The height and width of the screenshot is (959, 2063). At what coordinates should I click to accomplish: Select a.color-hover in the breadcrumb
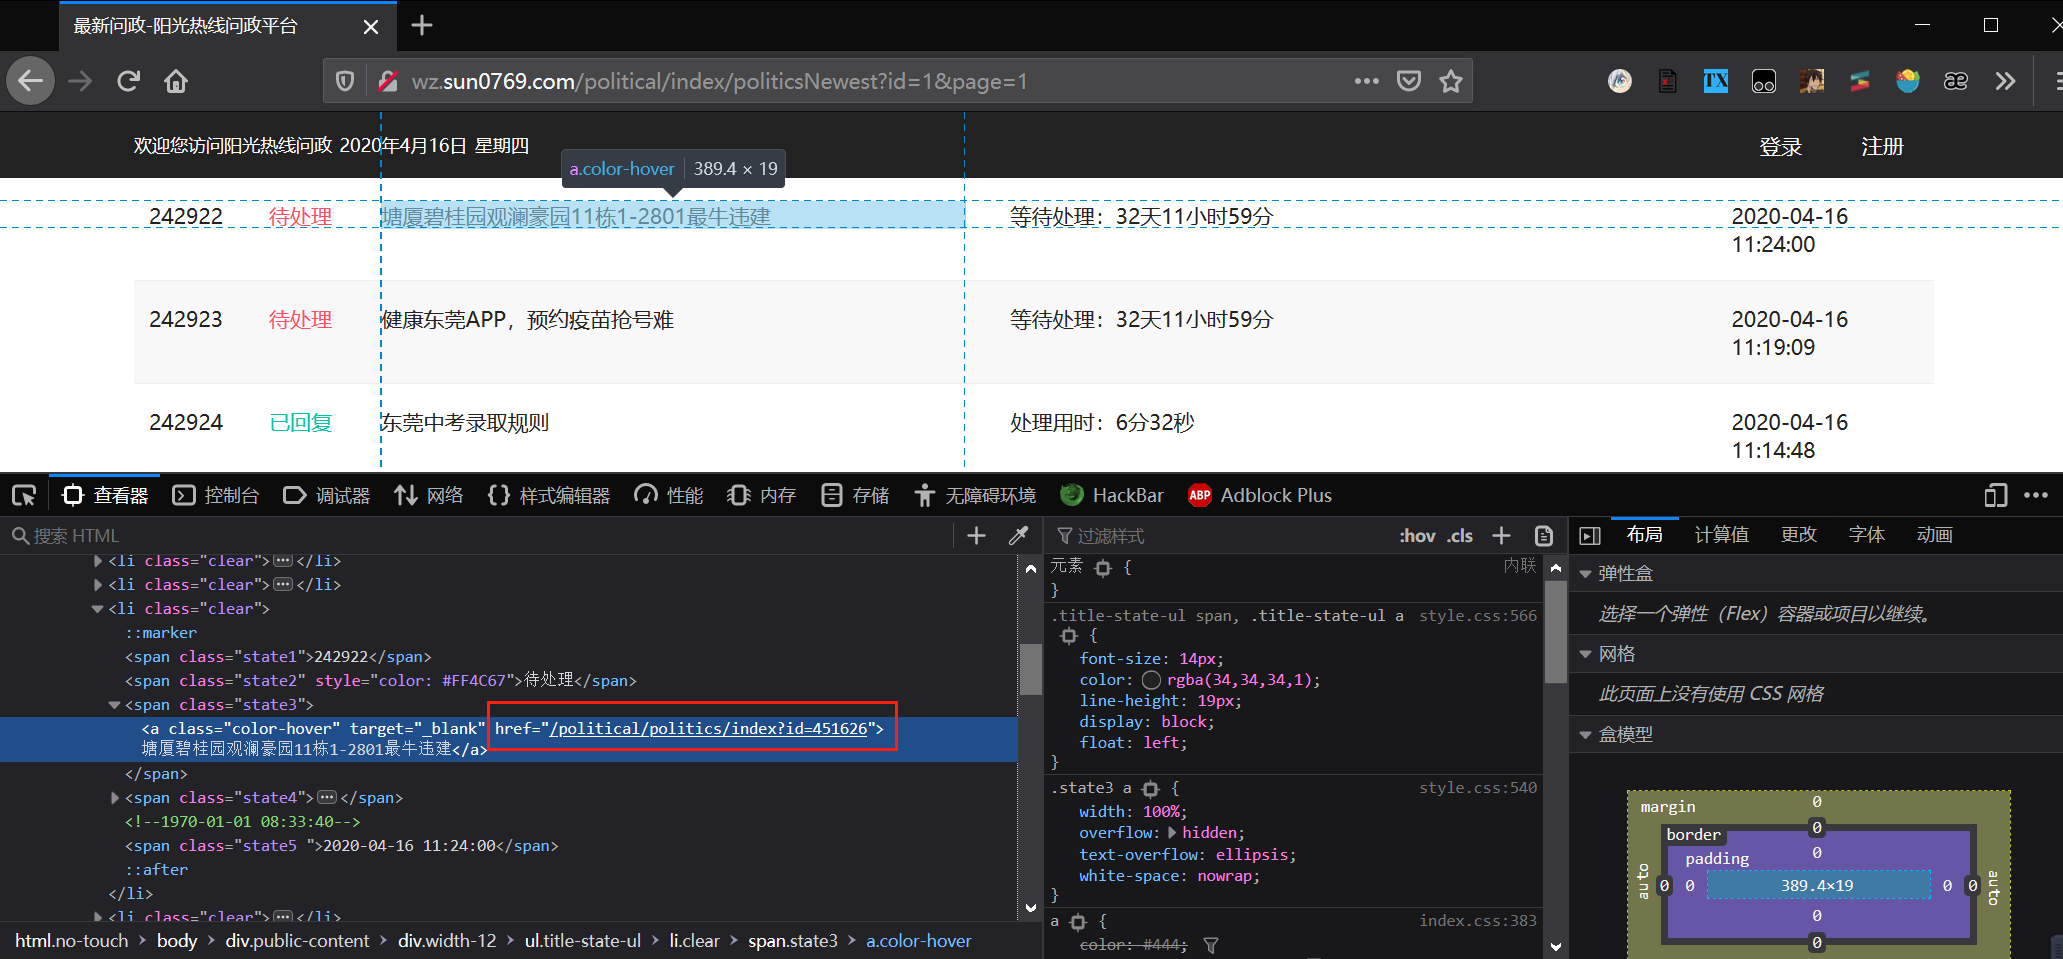click(918, 941)
